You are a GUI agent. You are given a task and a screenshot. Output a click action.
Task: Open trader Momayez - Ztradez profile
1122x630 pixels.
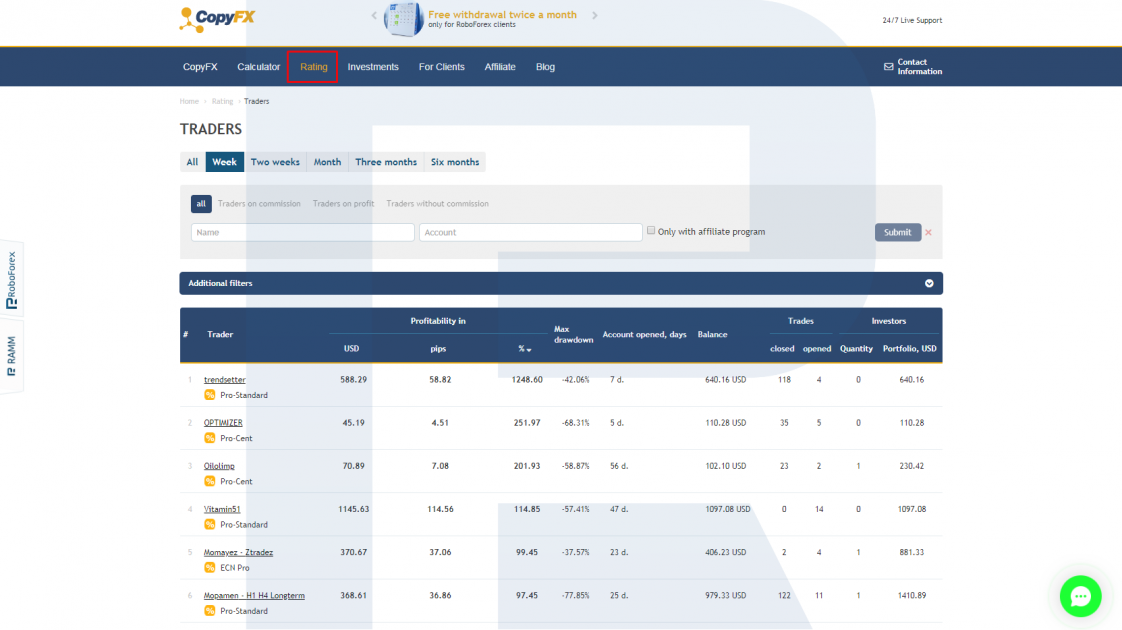238,553
